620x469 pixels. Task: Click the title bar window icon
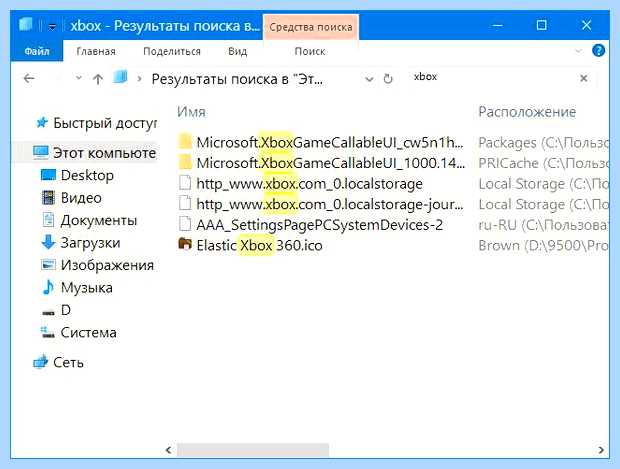(25, 24)
